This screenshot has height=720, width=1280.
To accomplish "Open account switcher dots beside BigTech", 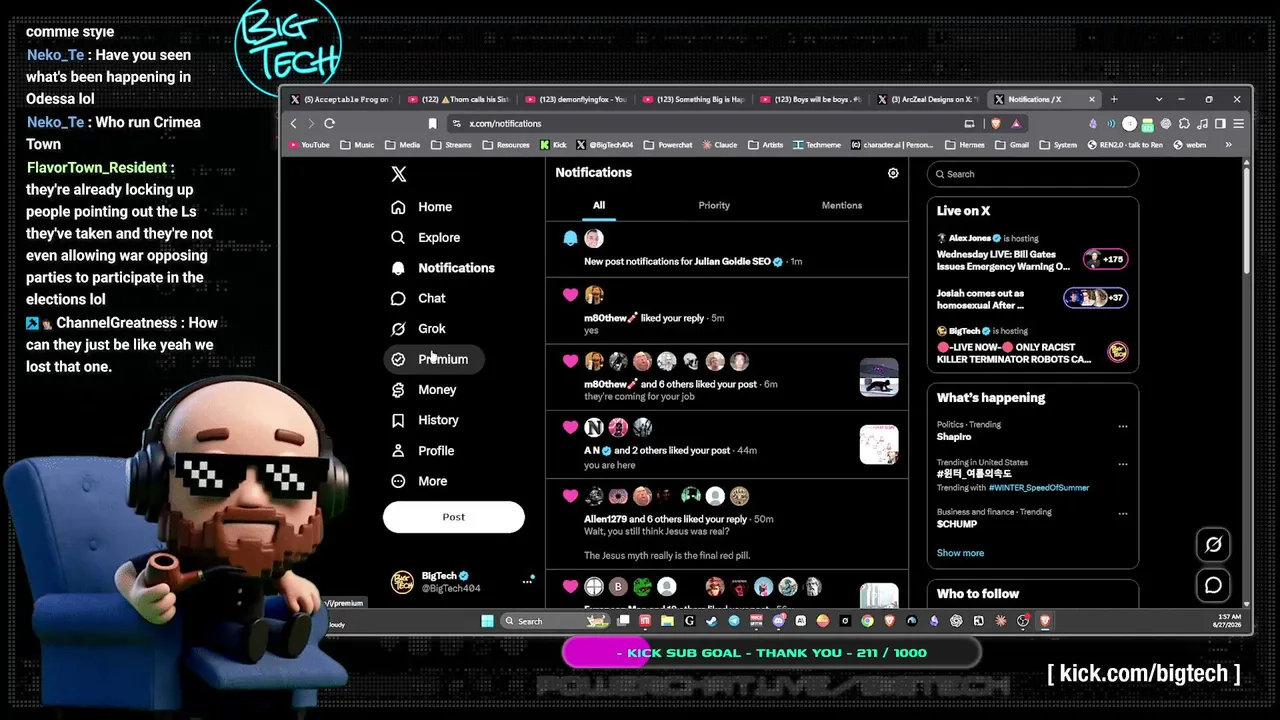I will pyautogui.click(x=527, y=581).
